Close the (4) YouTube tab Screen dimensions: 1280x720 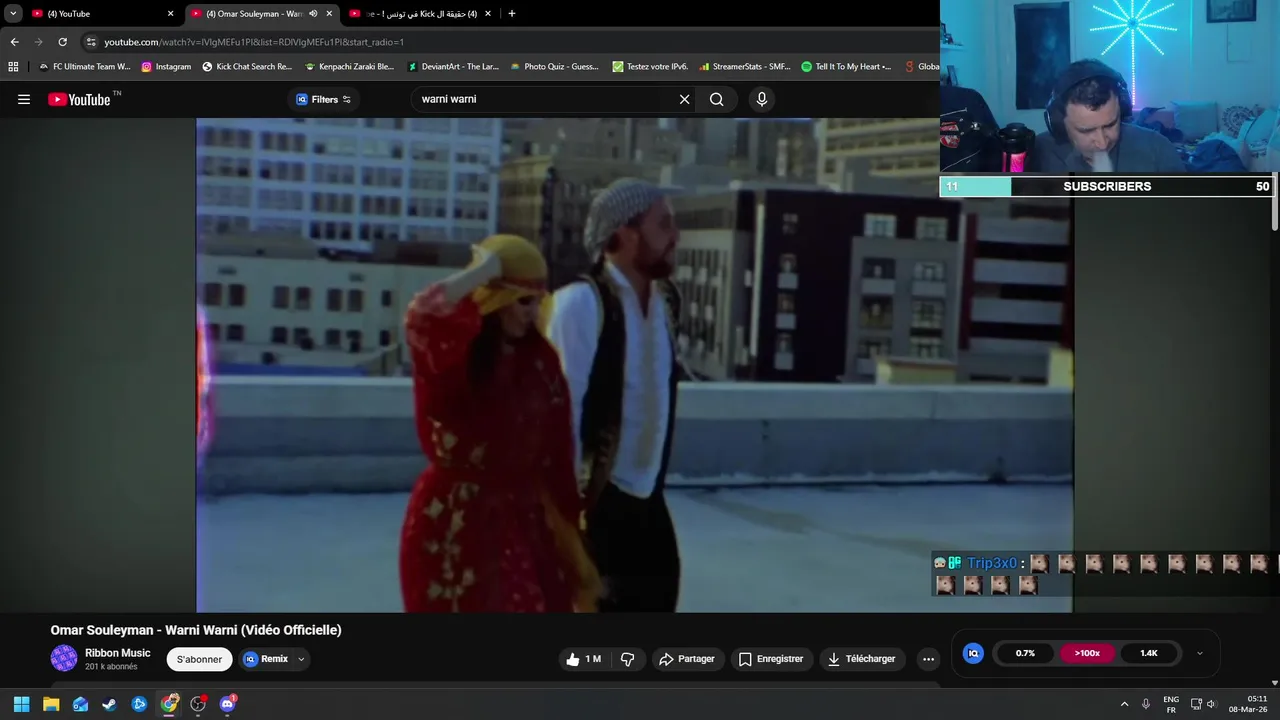coord(170,14)
